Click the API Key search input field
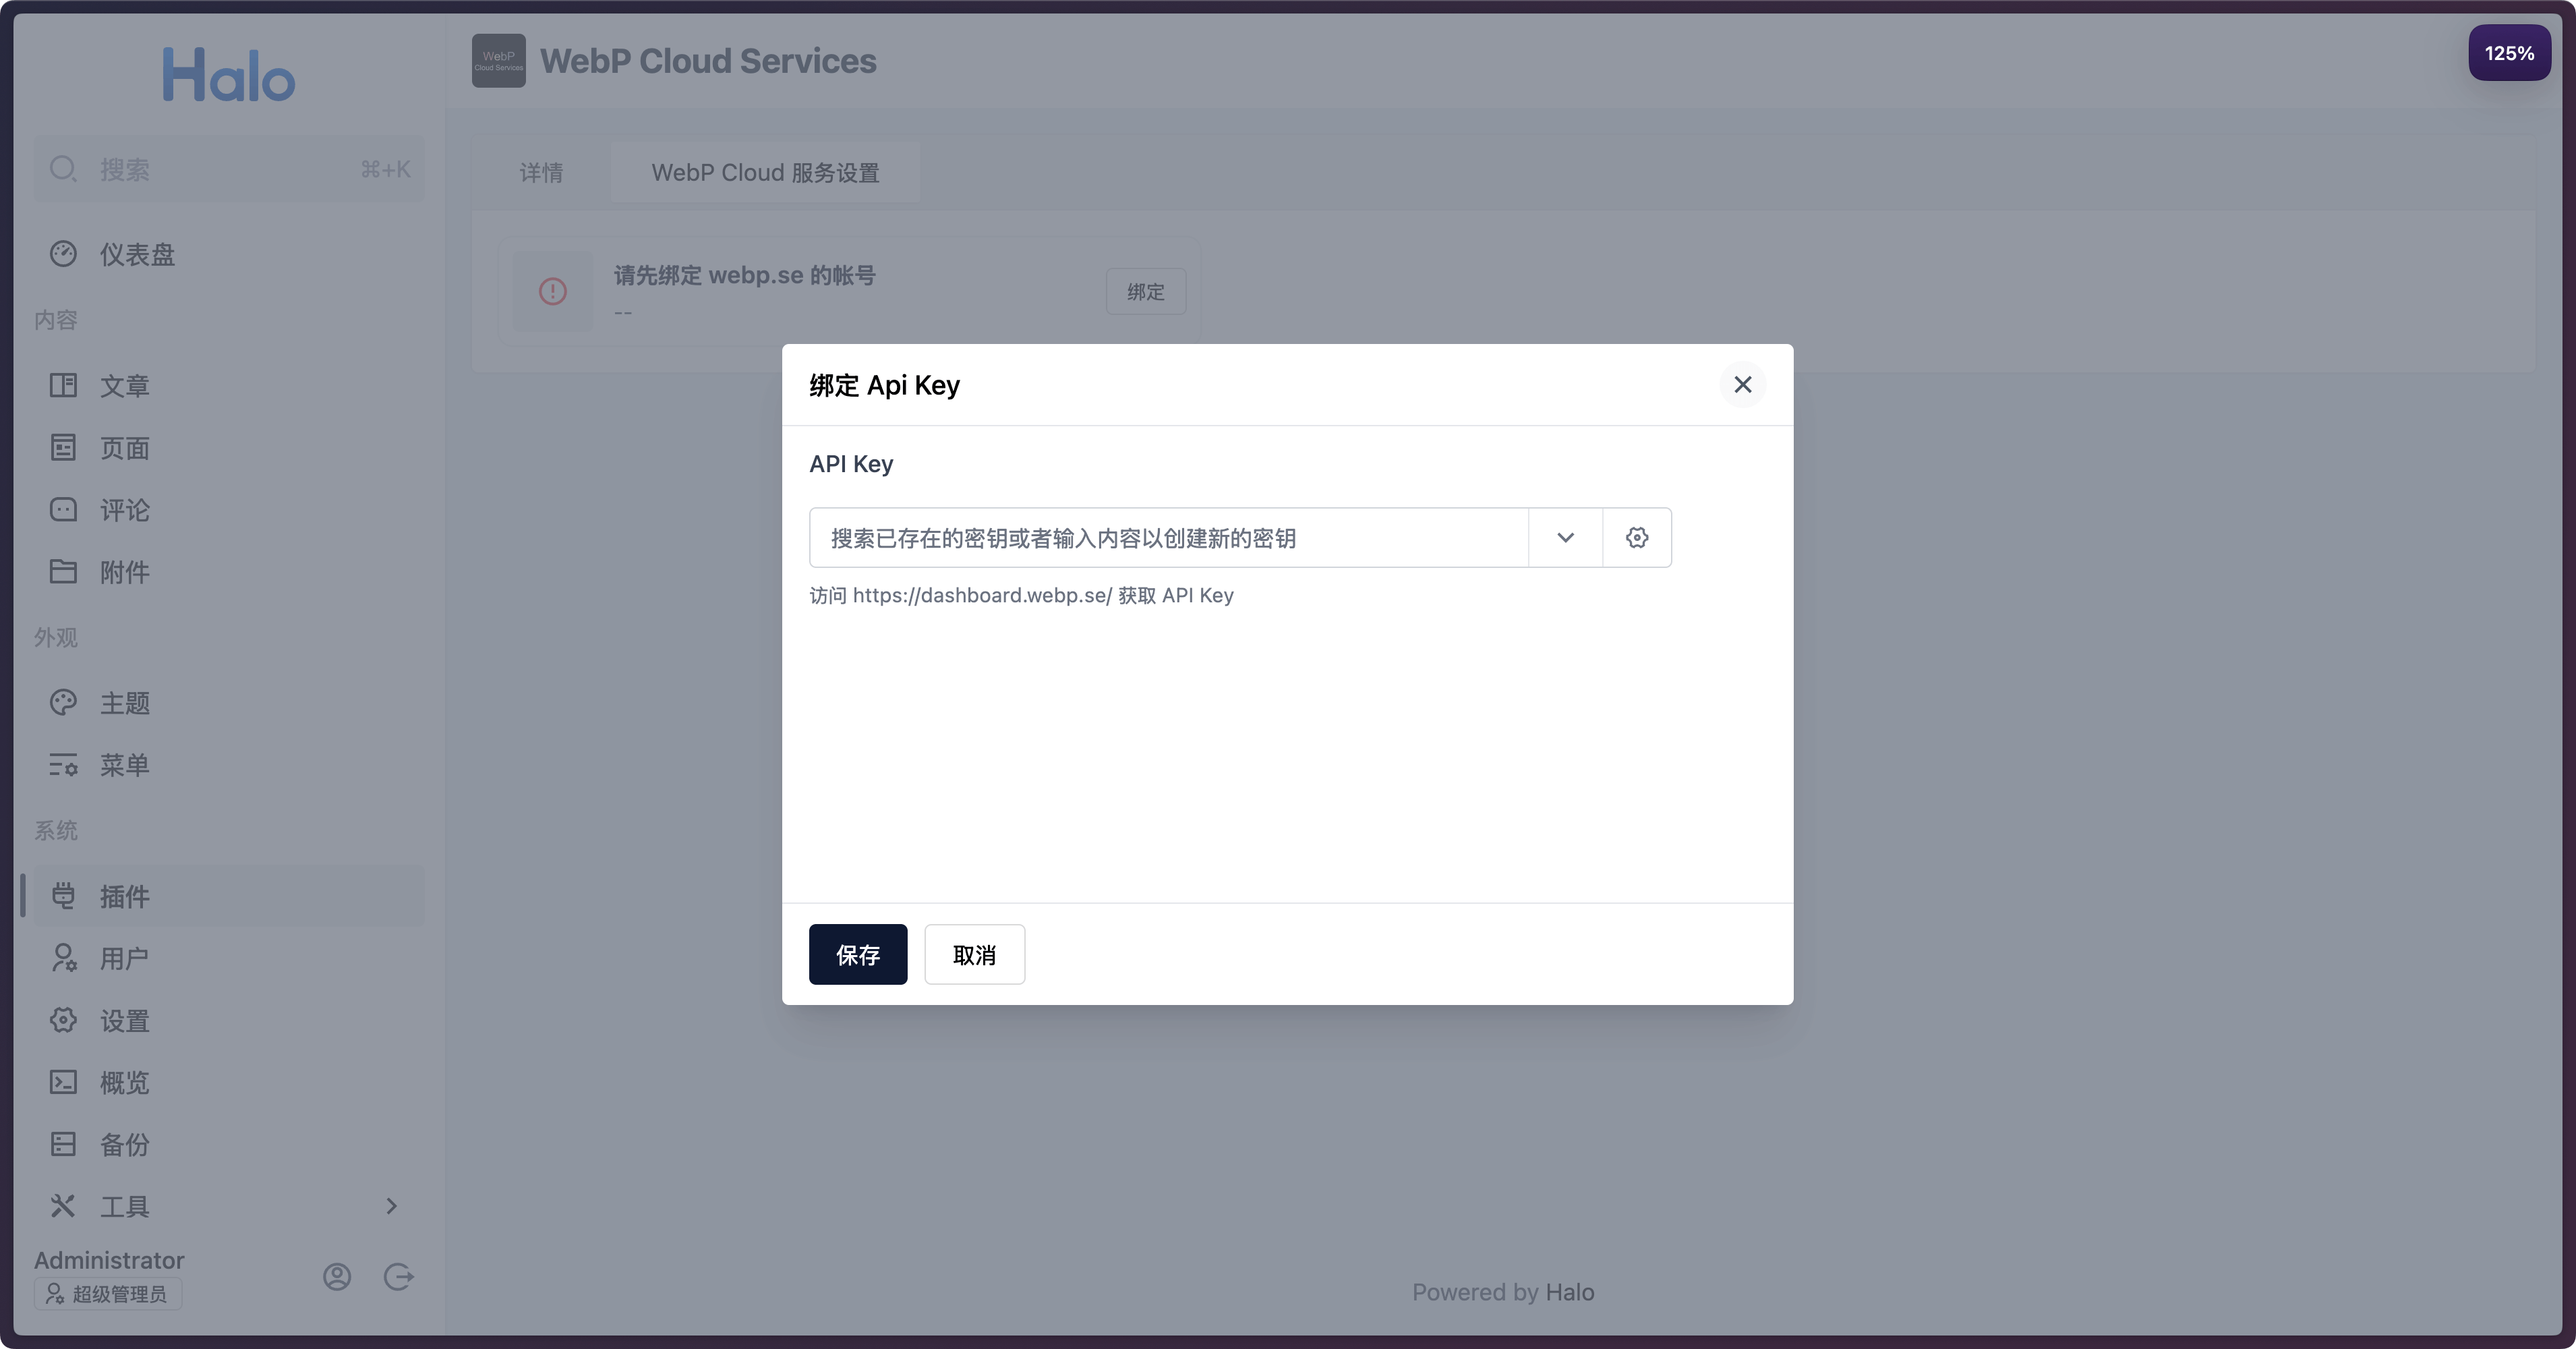Viewport: 2576px width, 1349px height. pyautogui.click(x=1168, y=538)
